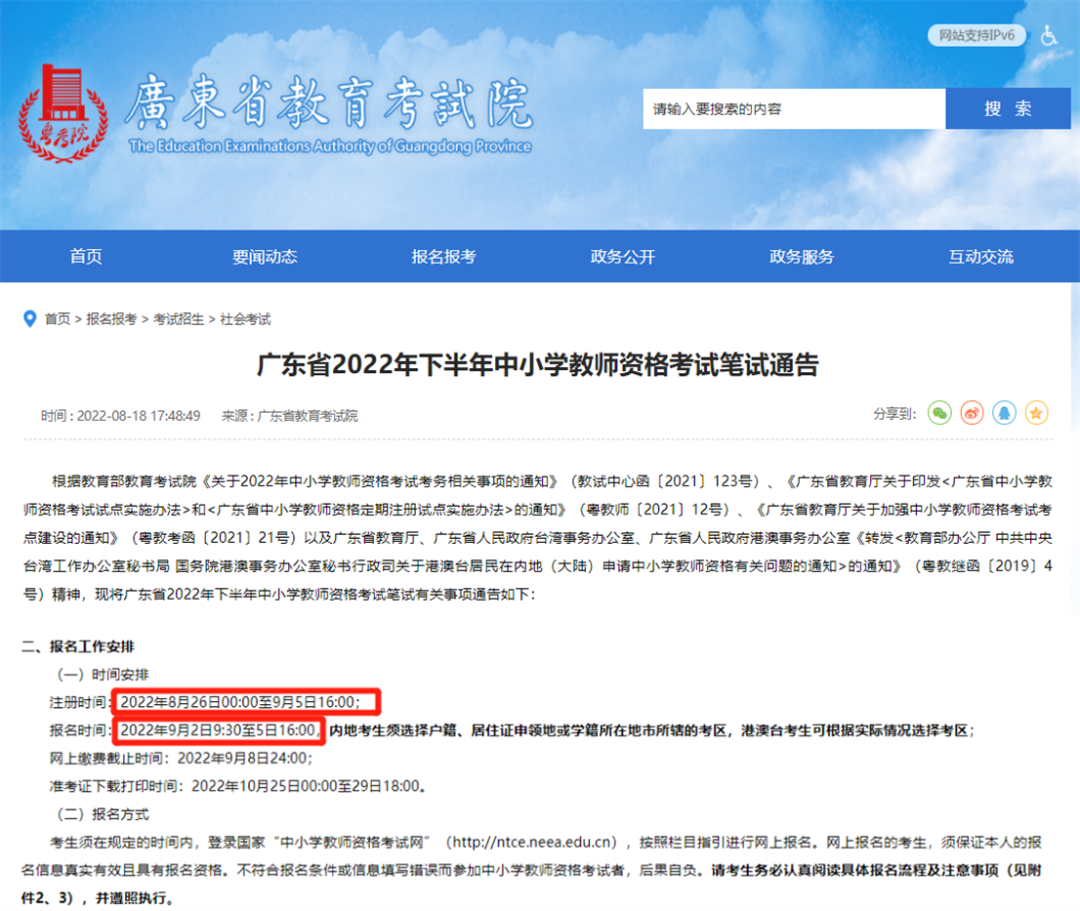Open the 首页 navigation menu item
This screenshot has height=911, width=1080.
86,257
